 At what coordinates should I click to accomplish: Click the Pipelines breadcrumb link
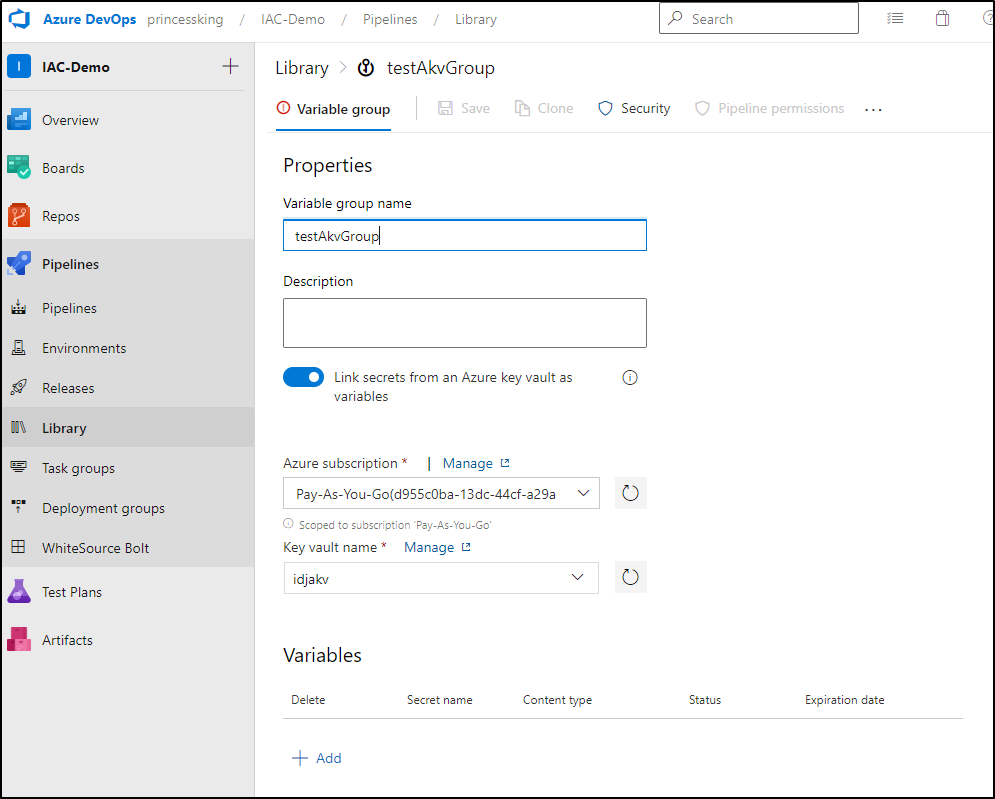(x=390, y=20)
